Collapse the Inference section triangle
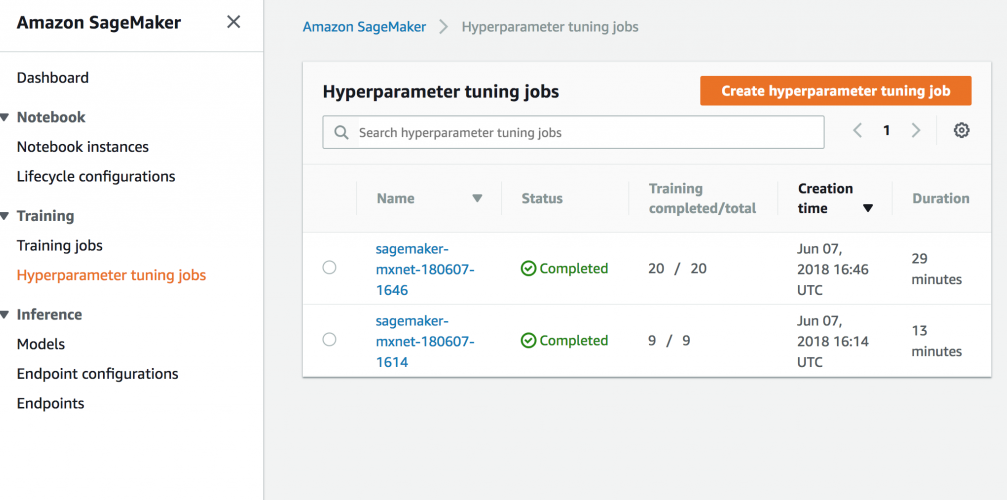The height and width of the screenshot is (500, 1007). click(4, 315)
